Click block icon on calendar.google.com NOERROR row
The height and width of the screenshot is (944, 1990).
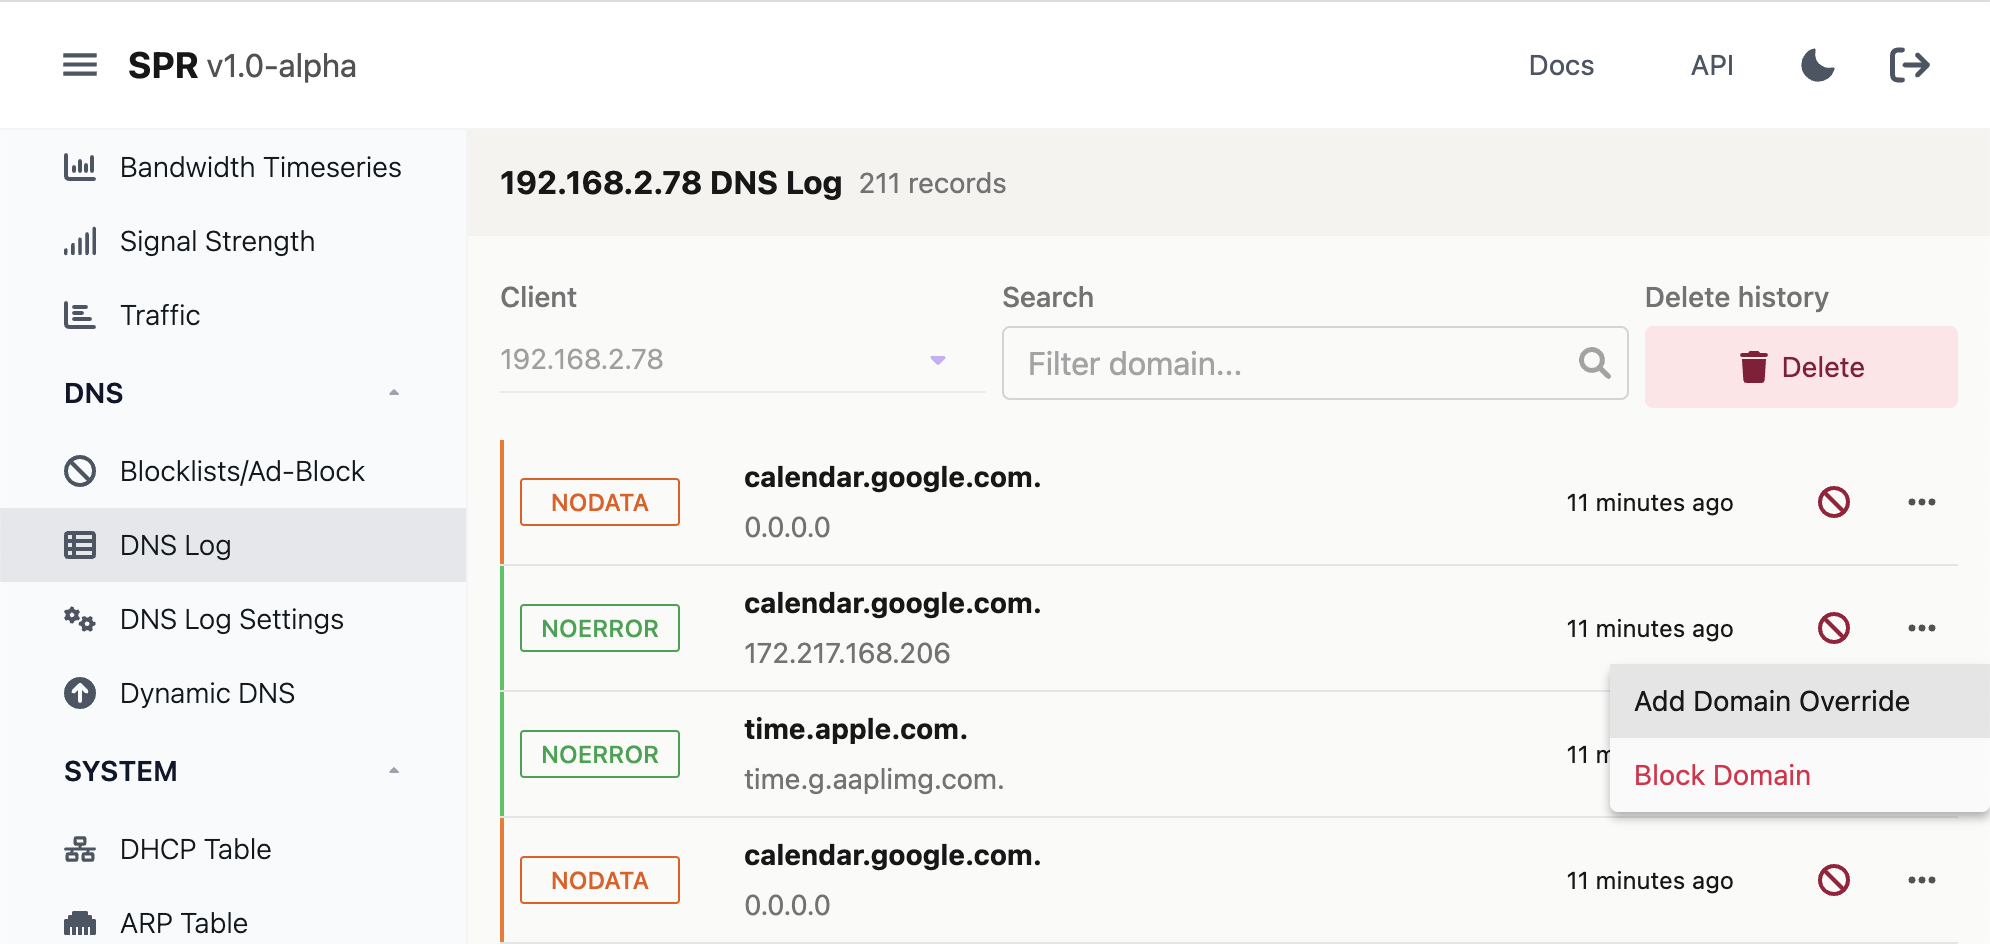[1833, 628]
